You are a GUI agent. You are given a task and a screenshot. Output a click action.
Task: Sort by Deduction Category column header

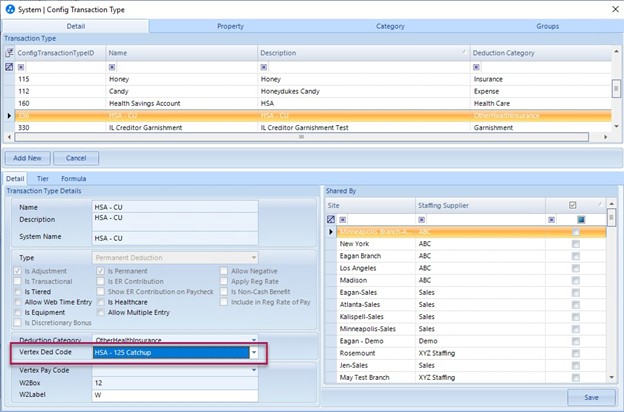point(540,53)
